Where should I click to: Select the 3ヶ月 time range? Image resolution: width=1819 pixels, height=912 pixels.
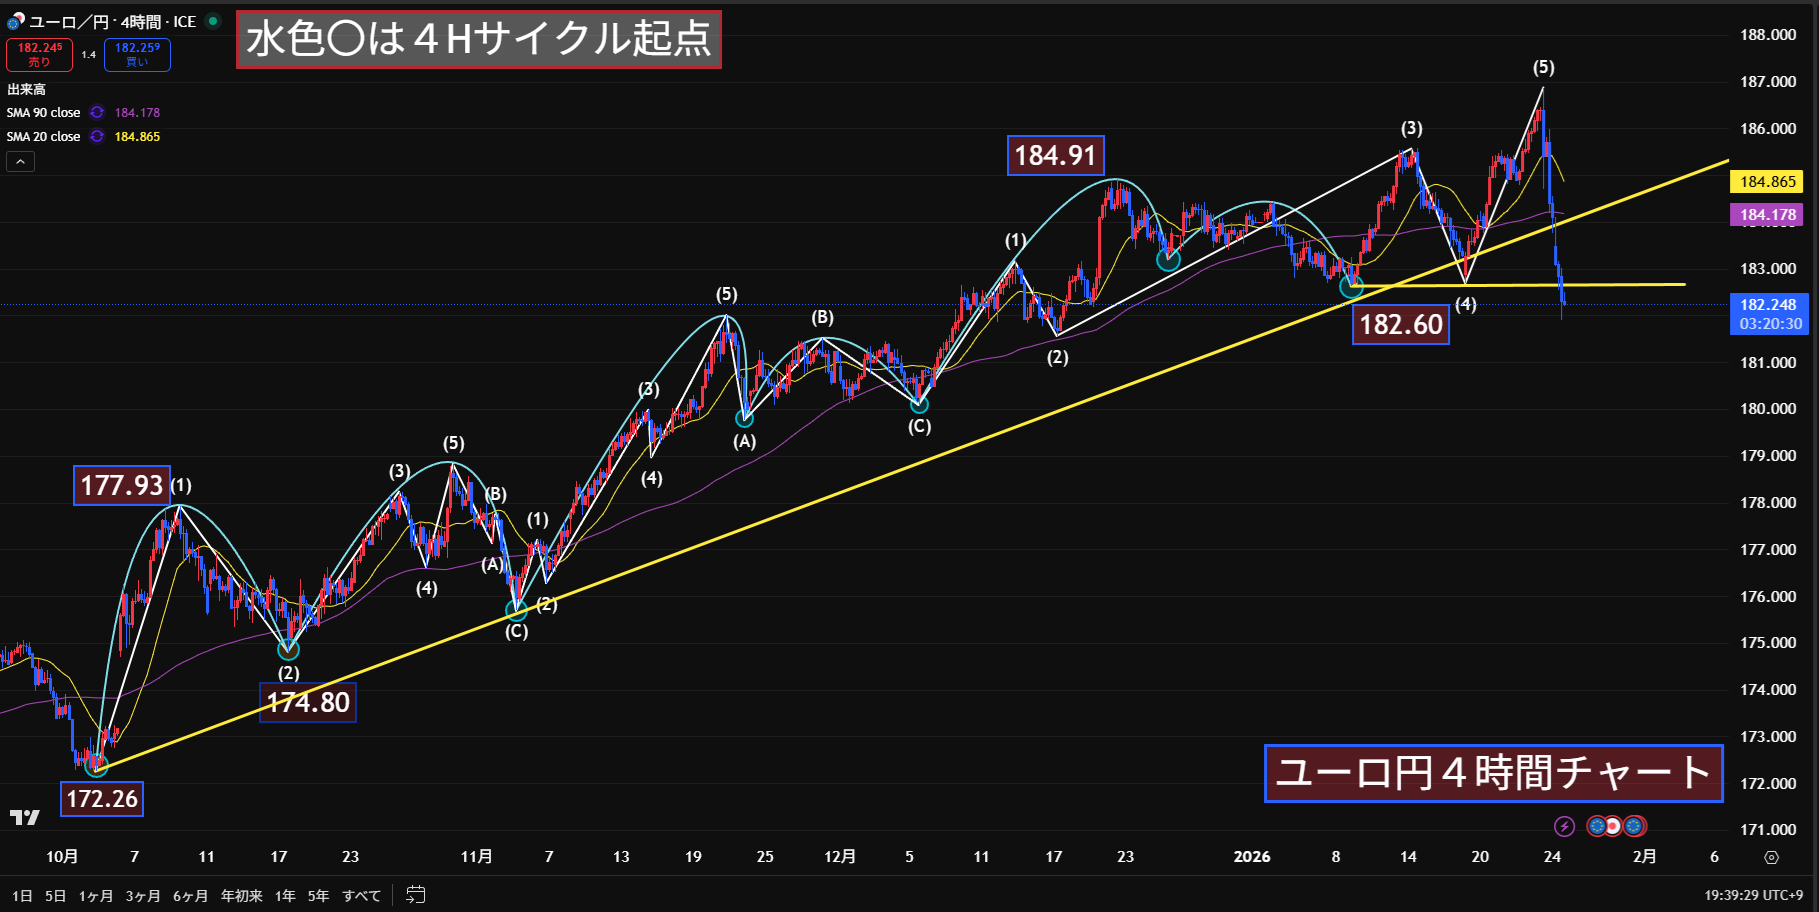(142, 895)
